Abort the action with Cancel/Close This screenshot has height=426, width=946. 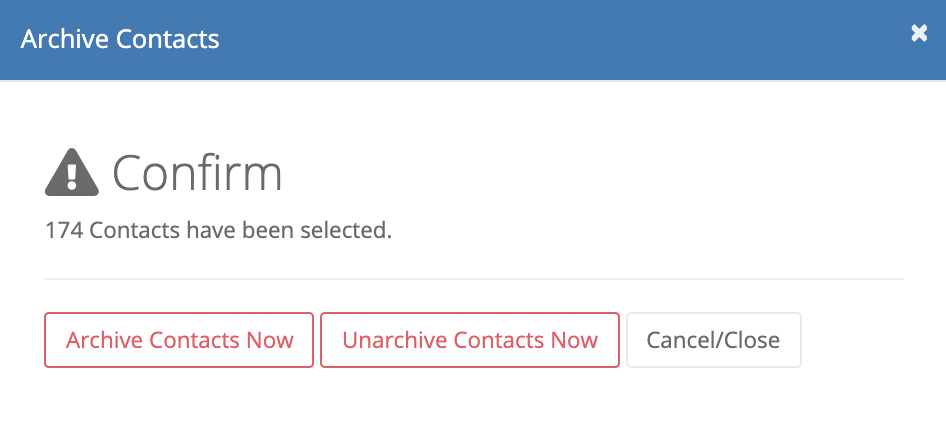tap(714, 340)
